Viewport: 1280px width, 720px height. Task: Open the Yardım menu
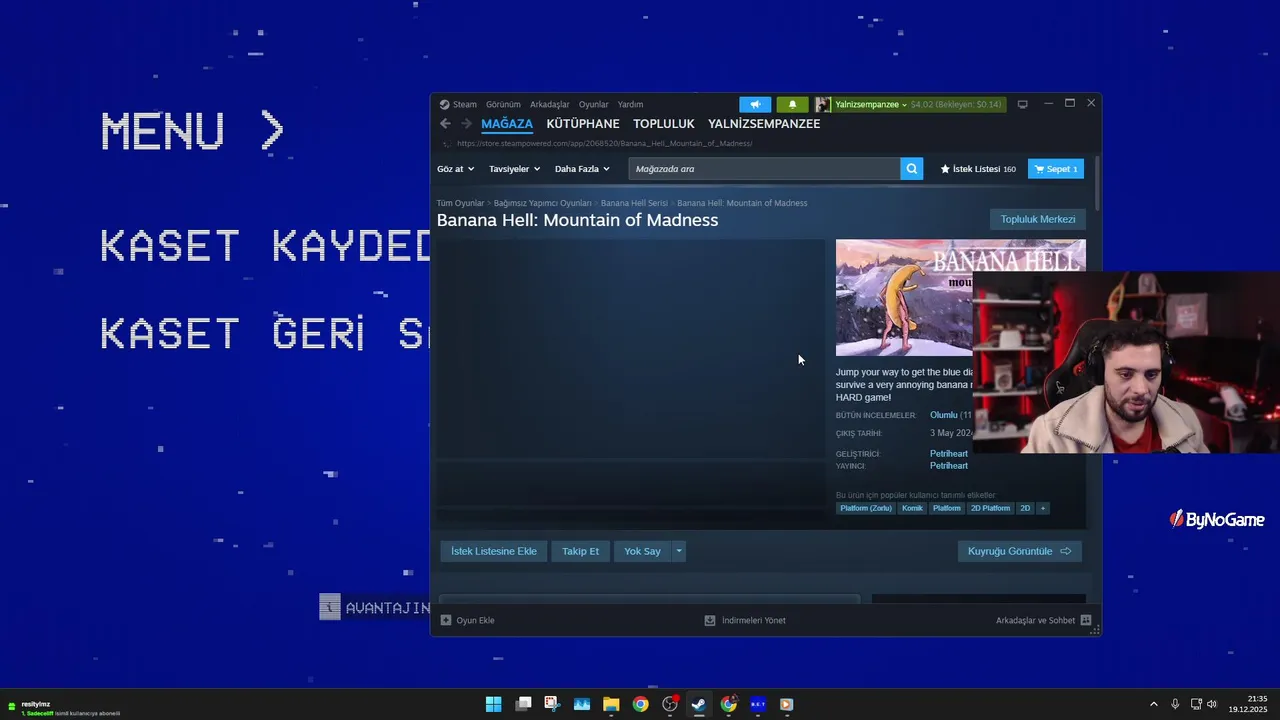pos(630,104)
